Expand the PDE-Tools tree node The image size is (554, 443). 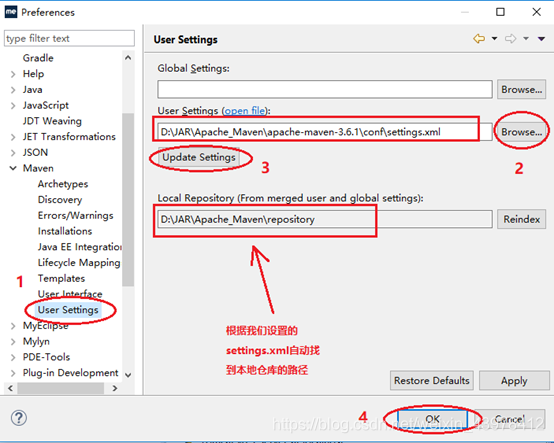(13, 357)
